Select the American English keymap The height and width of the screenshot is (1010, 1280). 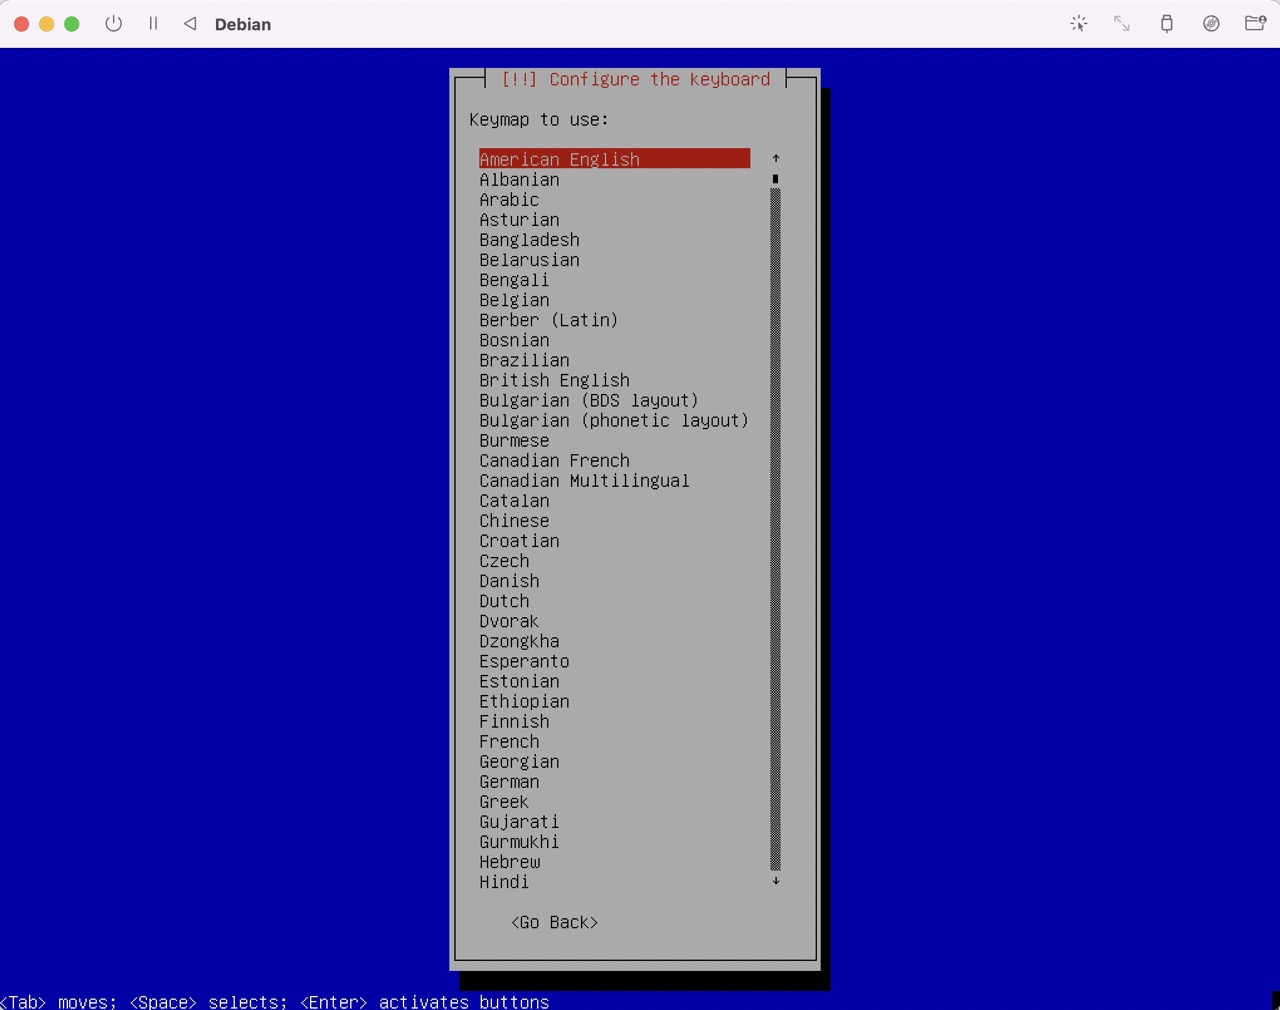coord(614,159)
